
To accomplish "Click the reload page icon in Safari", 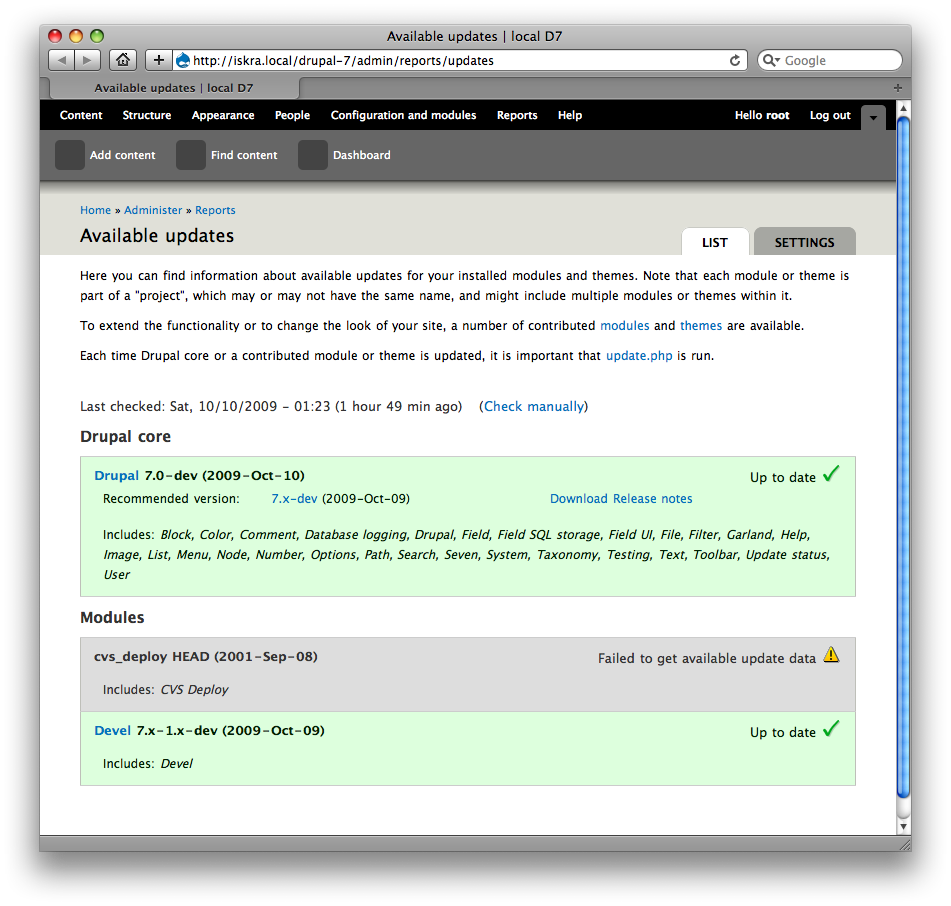I will pyautogui.click(x=736, y=60).
